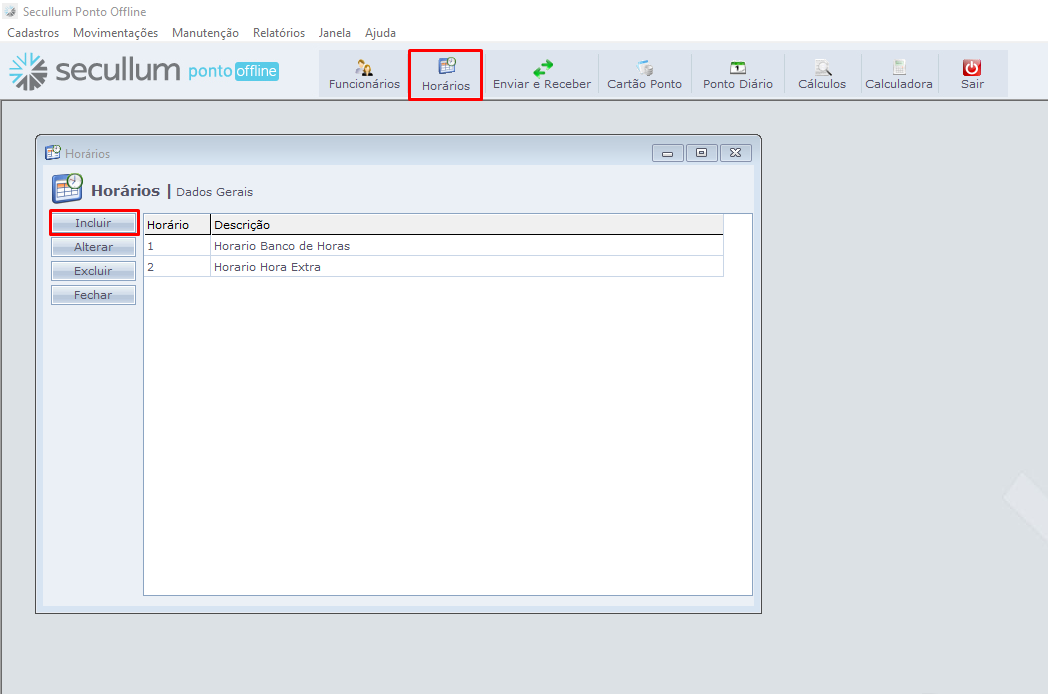The height and width of the screenshot is (694, 1048).
Task: Select the Horario Banco de Horas row
Action: click(282, 246)
